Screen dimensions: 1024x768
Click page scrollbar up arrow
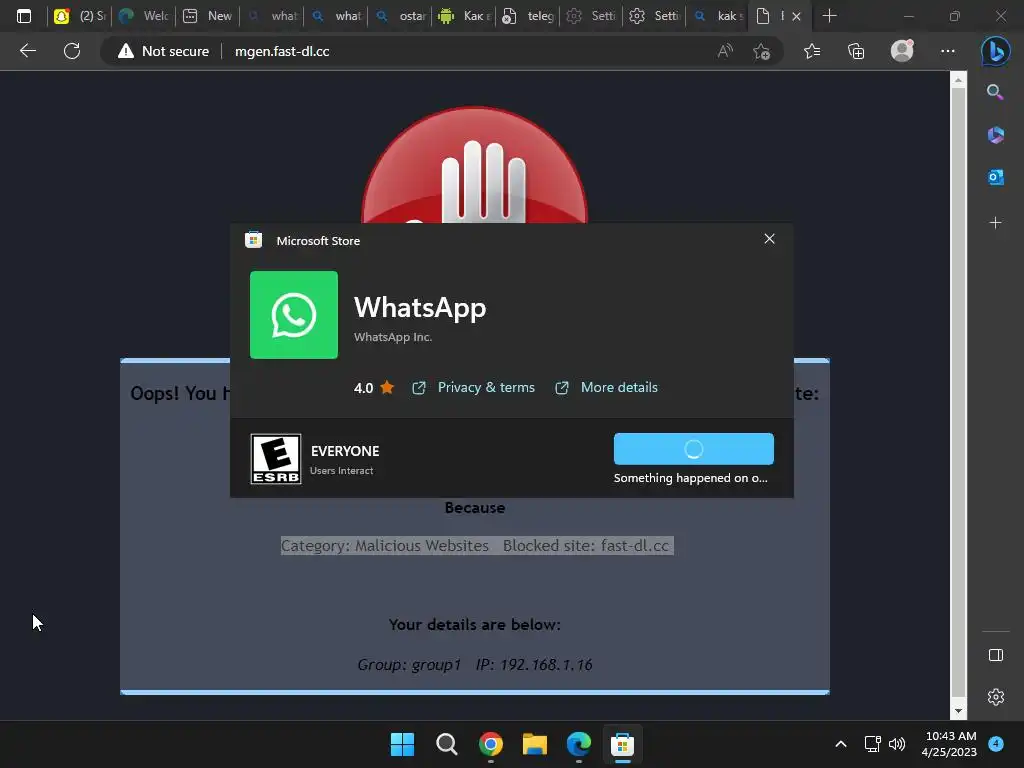(958, 80)
